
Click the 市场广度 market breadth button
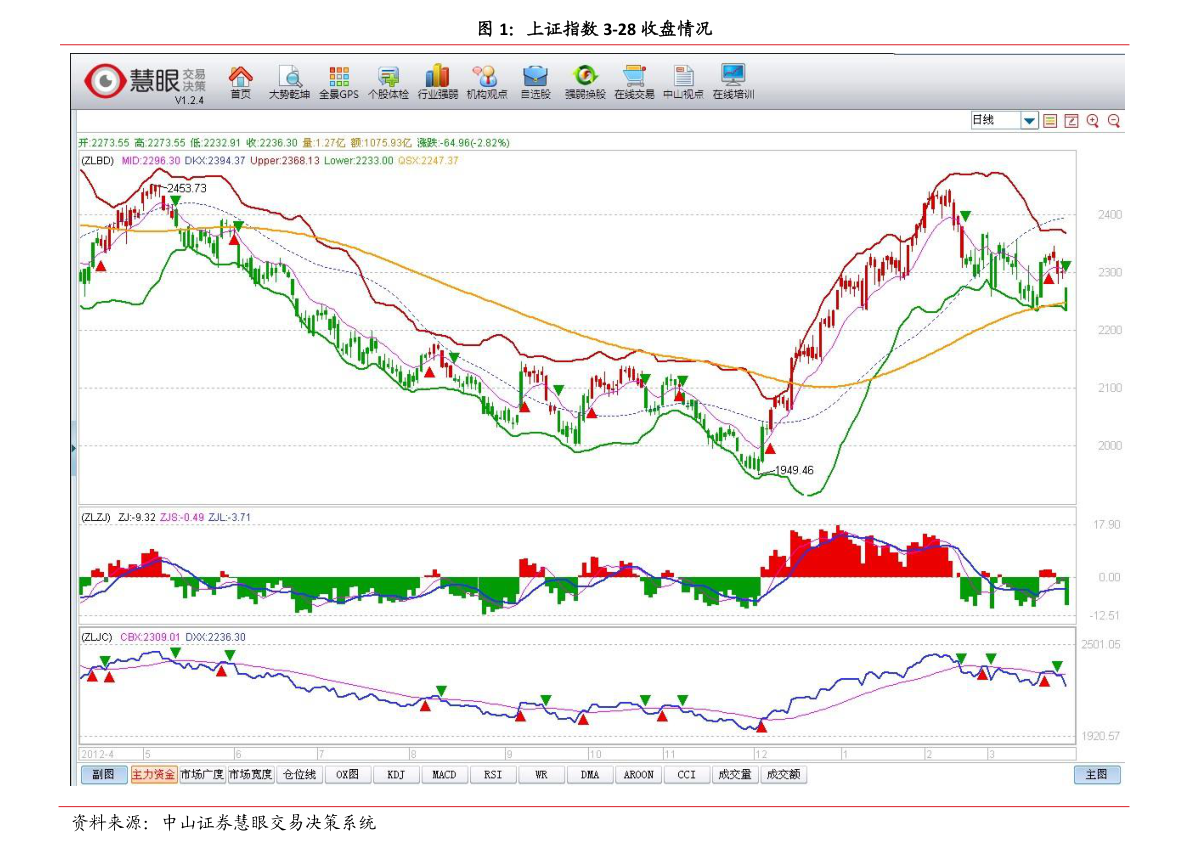[x=202, y=775]
